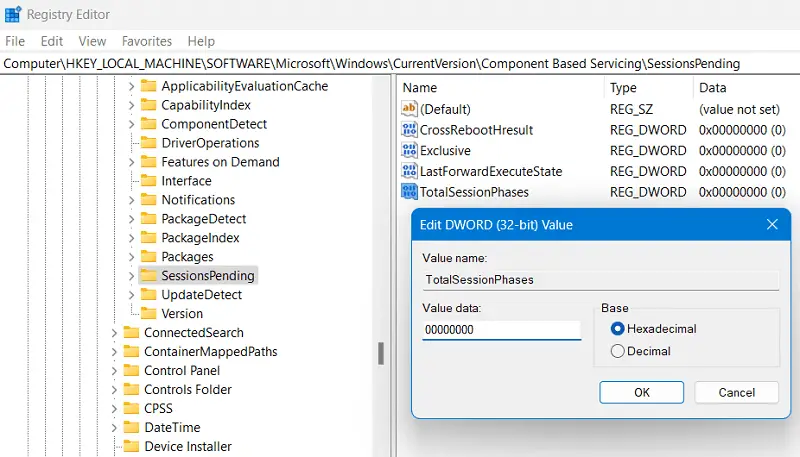800x457 pixels.
Task: Click the Registry Editor app icon in title bar
Action: 13,14
